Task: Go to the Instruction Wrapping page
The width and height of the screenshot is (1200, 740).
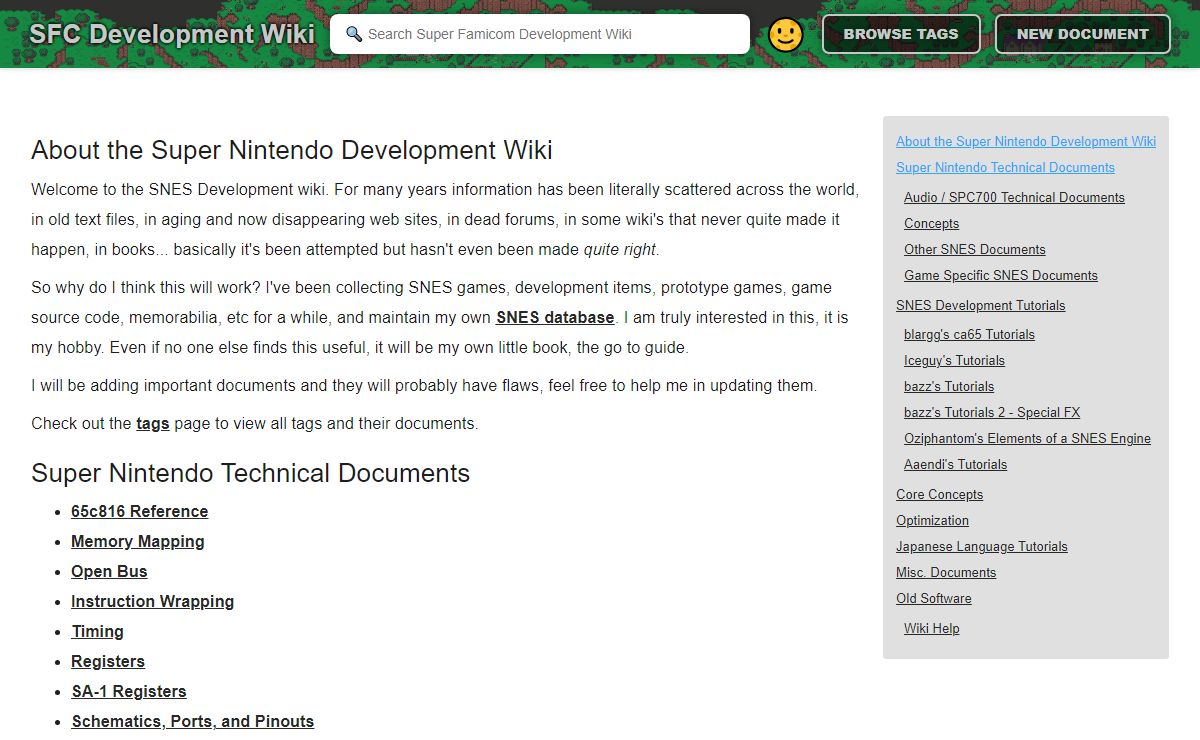Action: click(x=152, y=601)
